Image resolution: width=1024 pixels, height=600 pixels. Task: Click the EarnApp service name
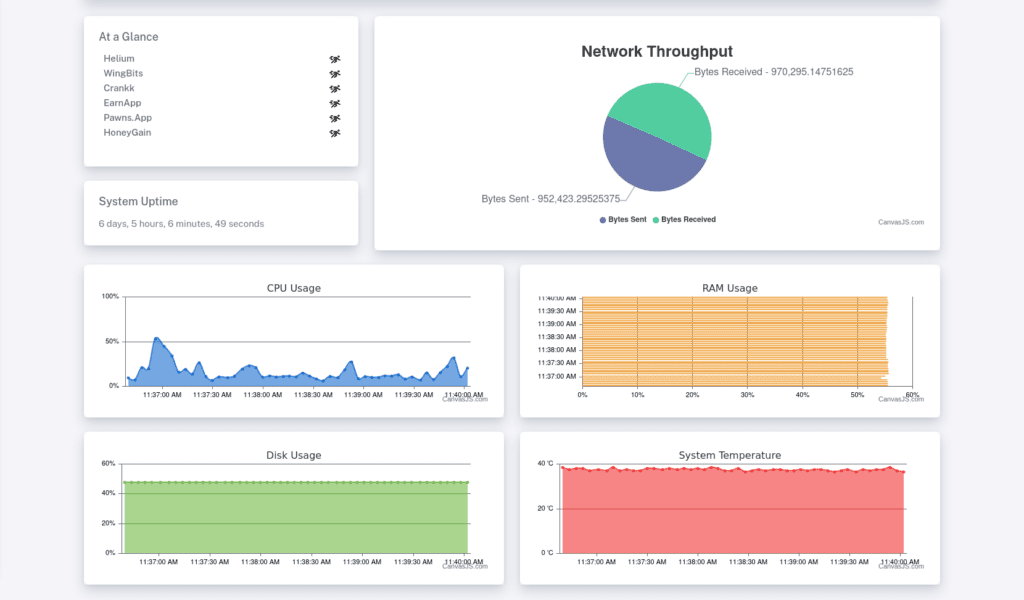pyautogui.click(x=123, y=103)
